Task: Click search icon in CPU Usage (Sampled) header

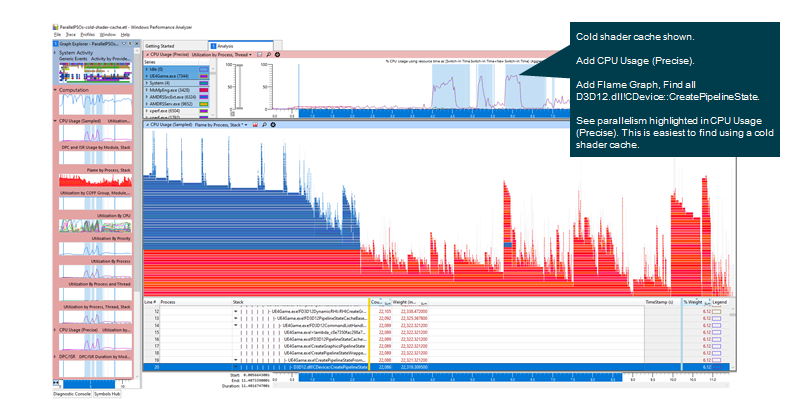Action: tap(264, 125)
